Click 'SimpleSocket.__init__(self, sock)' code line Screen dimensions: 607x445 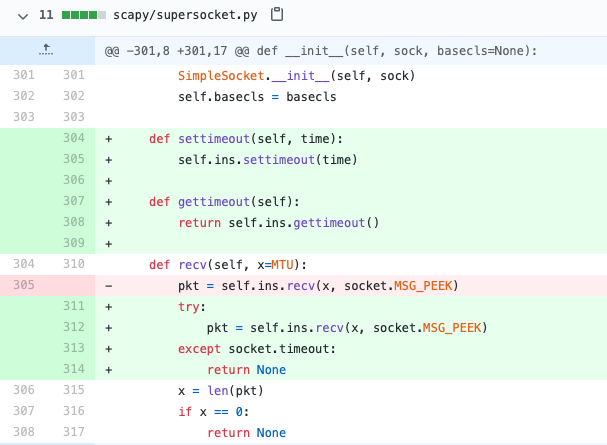297,75
